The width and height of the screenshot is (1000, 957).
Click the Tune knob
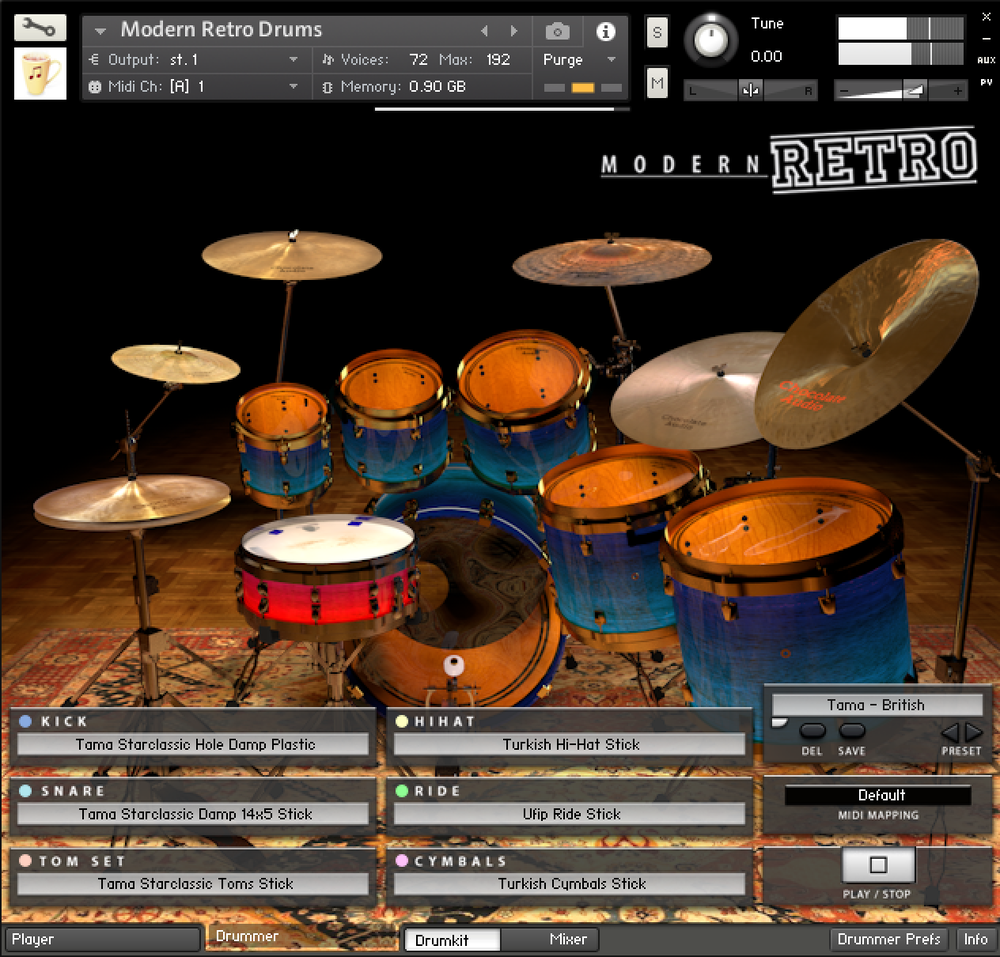tap(710, 40)
